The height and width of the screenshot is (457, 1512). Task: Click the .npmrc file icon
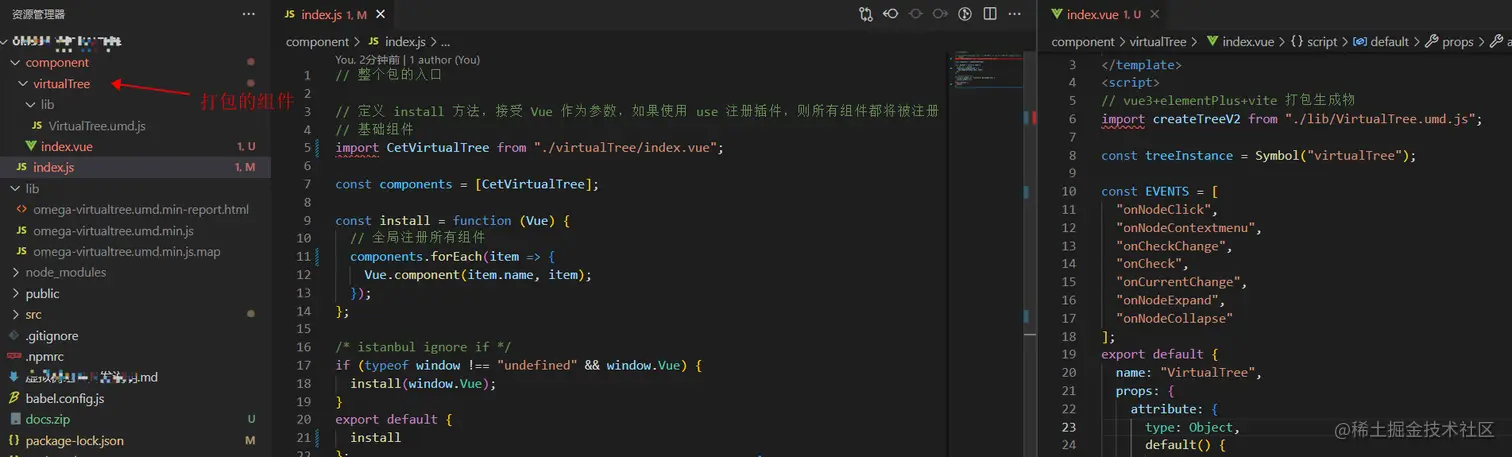pos(14,357)
